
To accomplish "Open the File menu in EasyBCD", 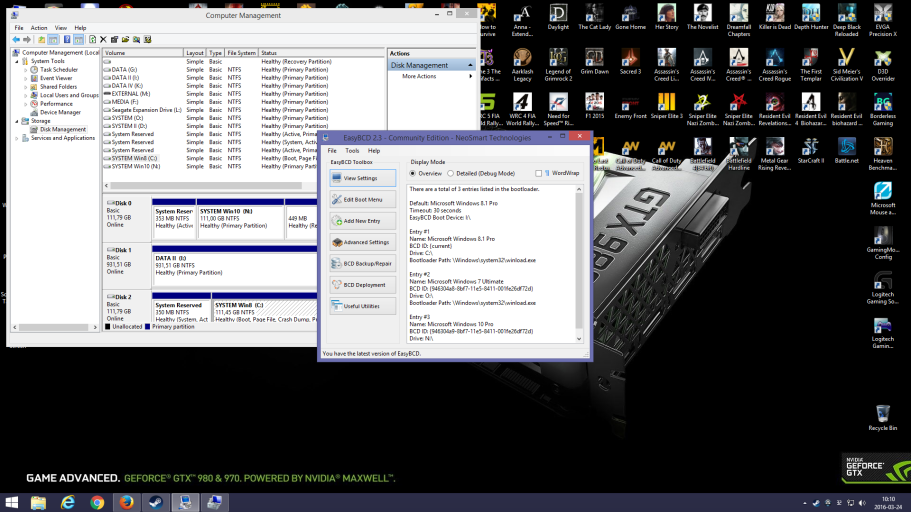I will point(332,151).
